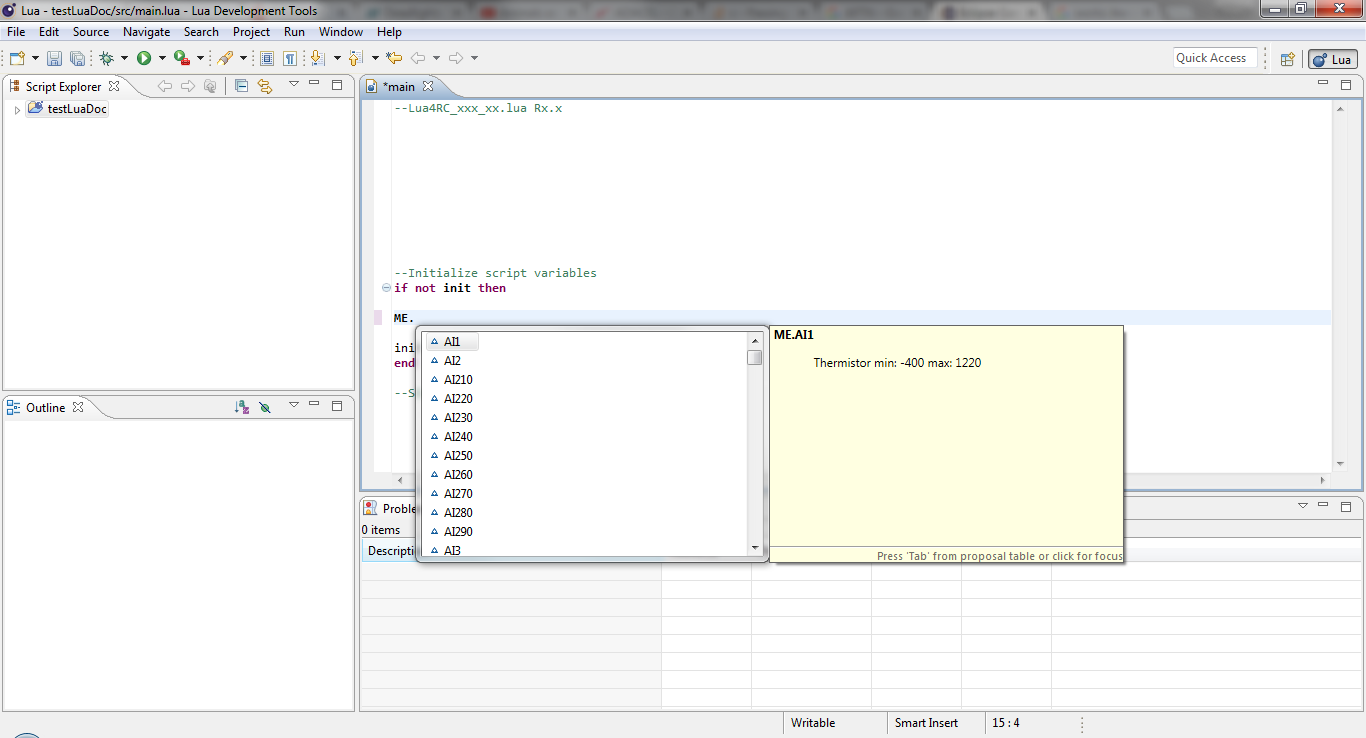Open the Run menu

(294, 32)
